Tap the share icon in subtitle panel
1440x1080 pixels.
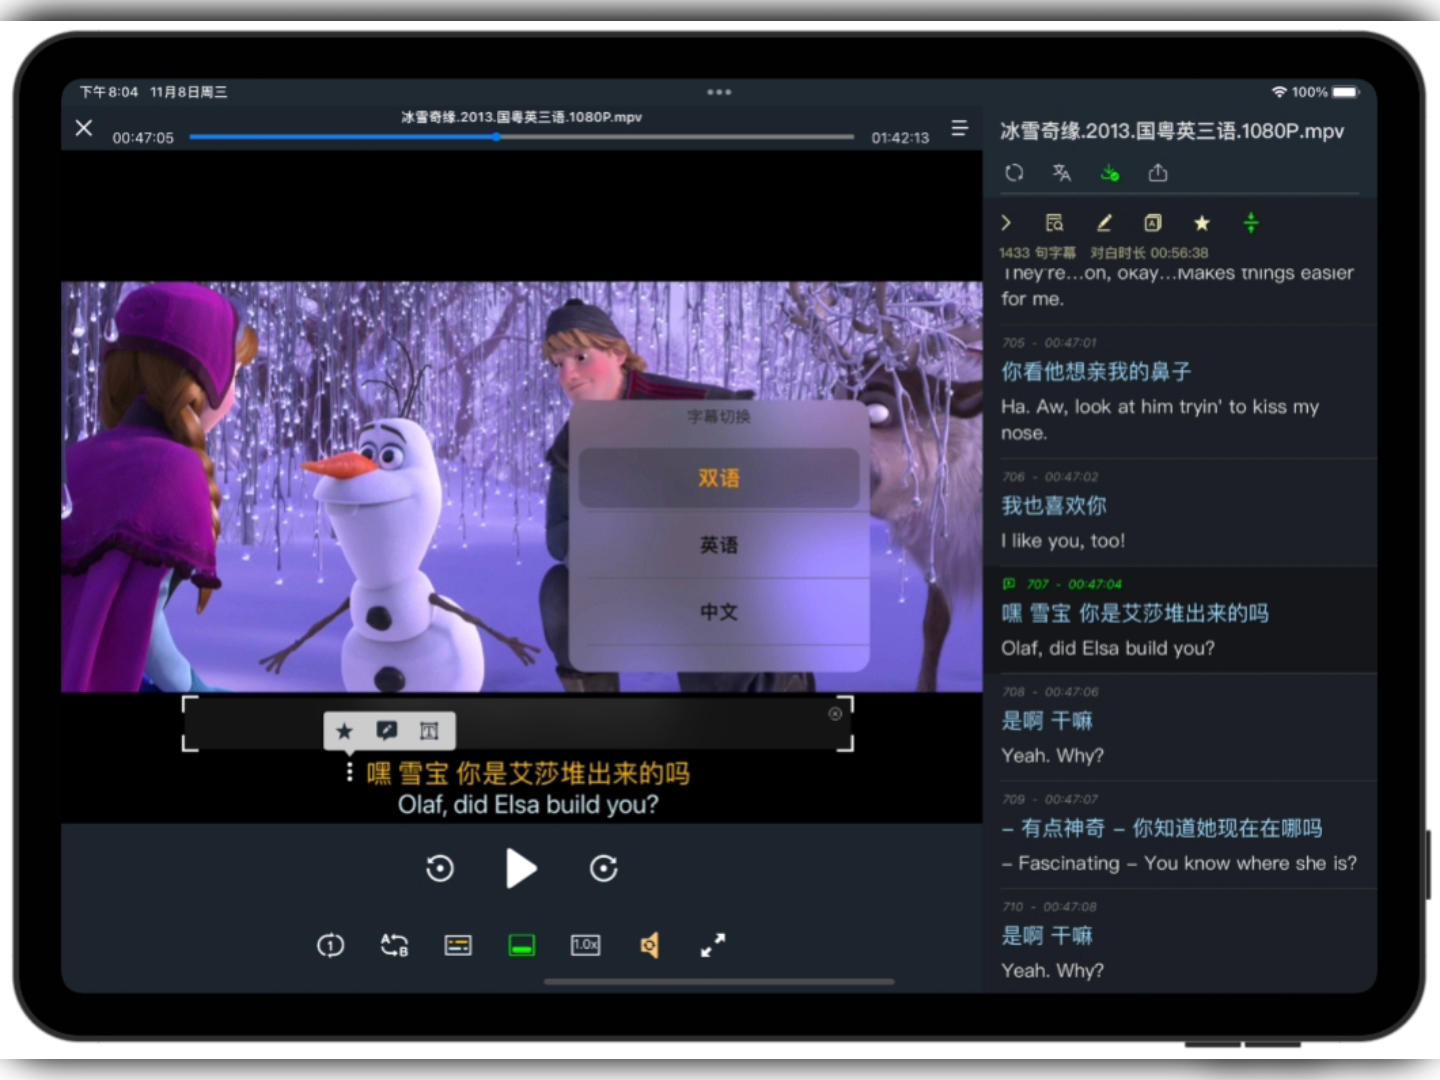click(x=1158, y=173)
